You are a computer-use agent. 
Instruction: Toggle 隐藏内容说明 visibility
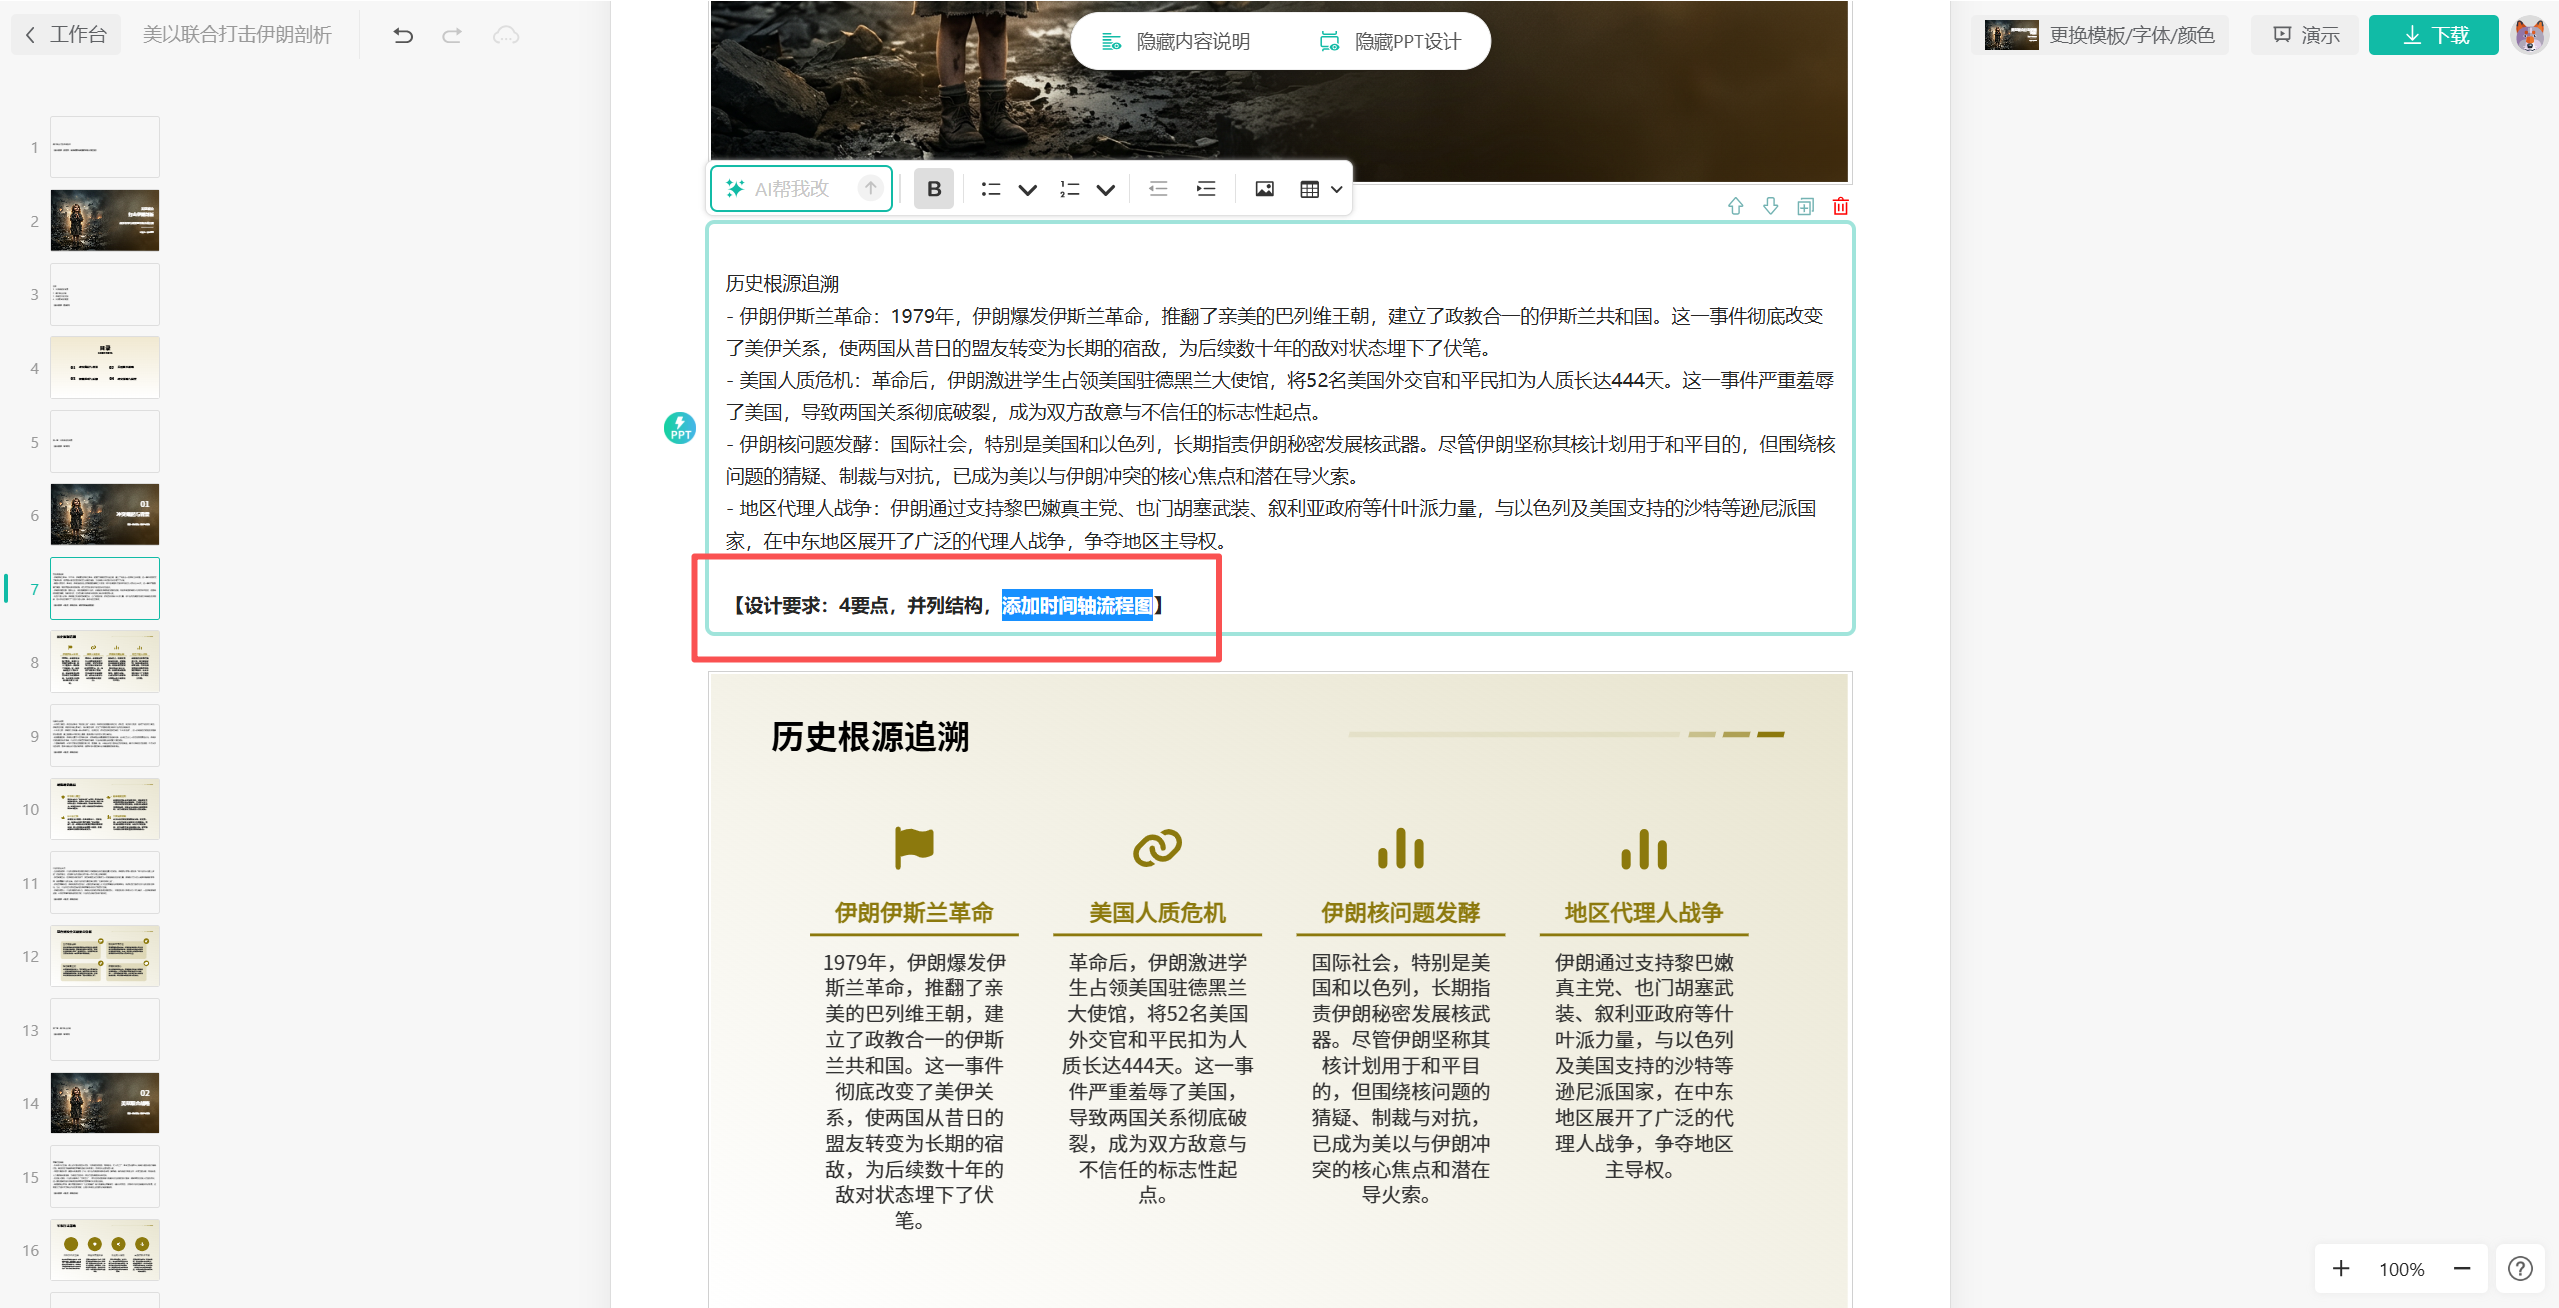1176,42
